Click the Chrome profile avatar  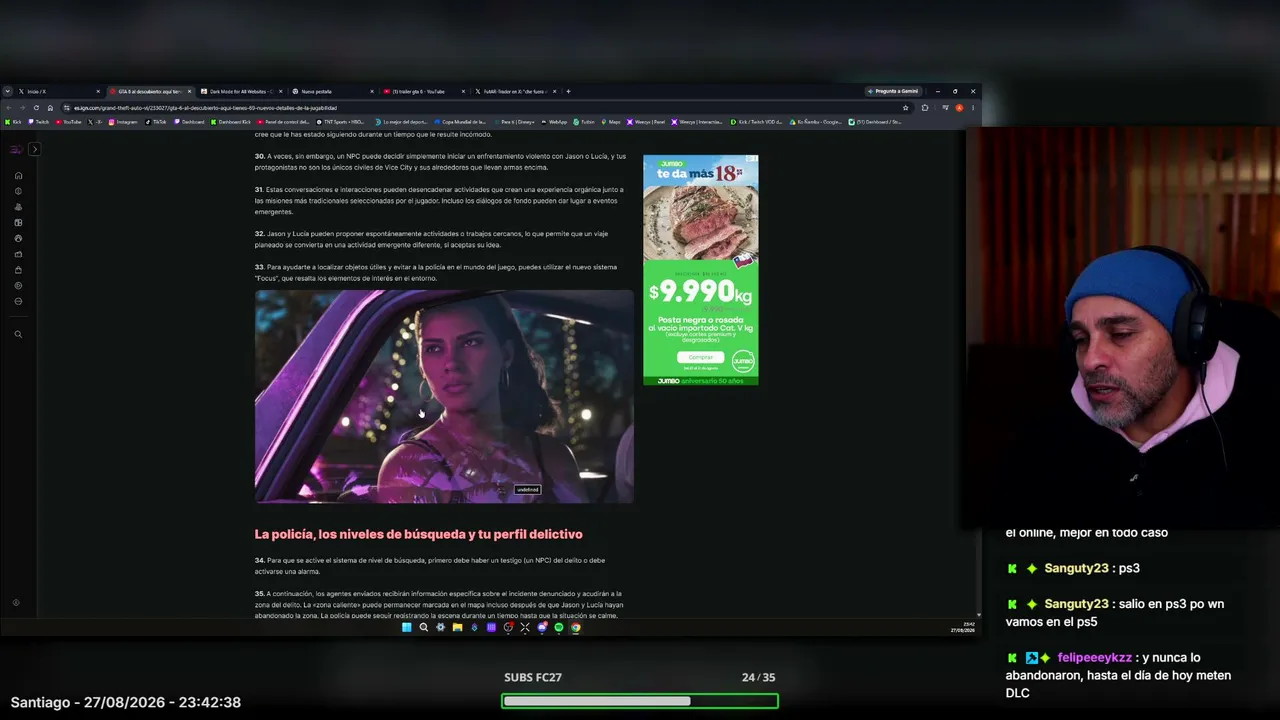click(959, 107)
